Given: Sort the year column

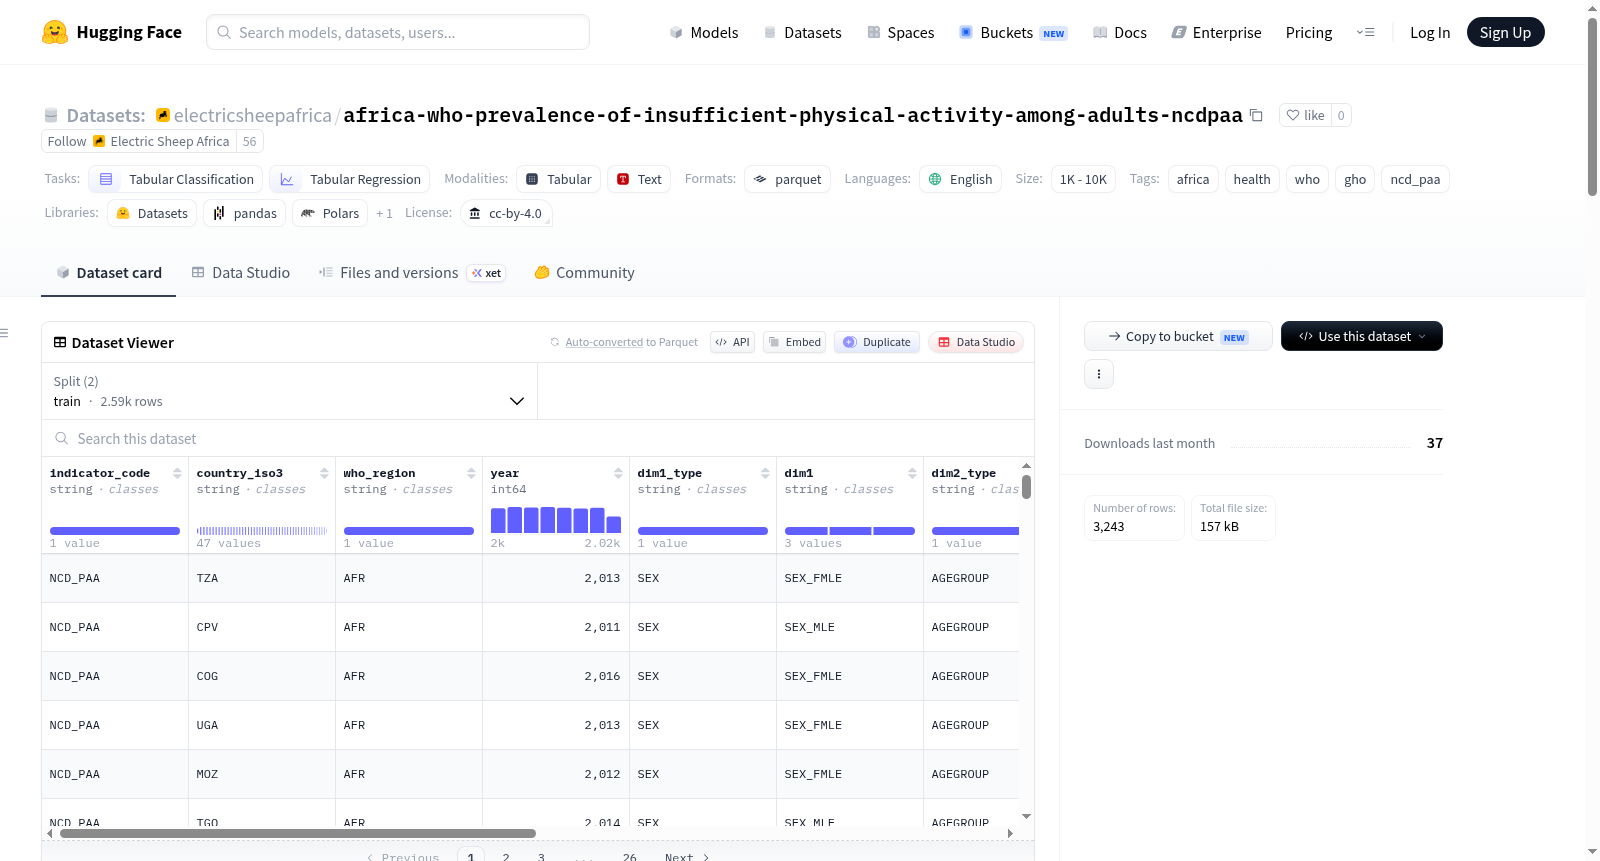Looking at the screenshot, I should (618, 473).
